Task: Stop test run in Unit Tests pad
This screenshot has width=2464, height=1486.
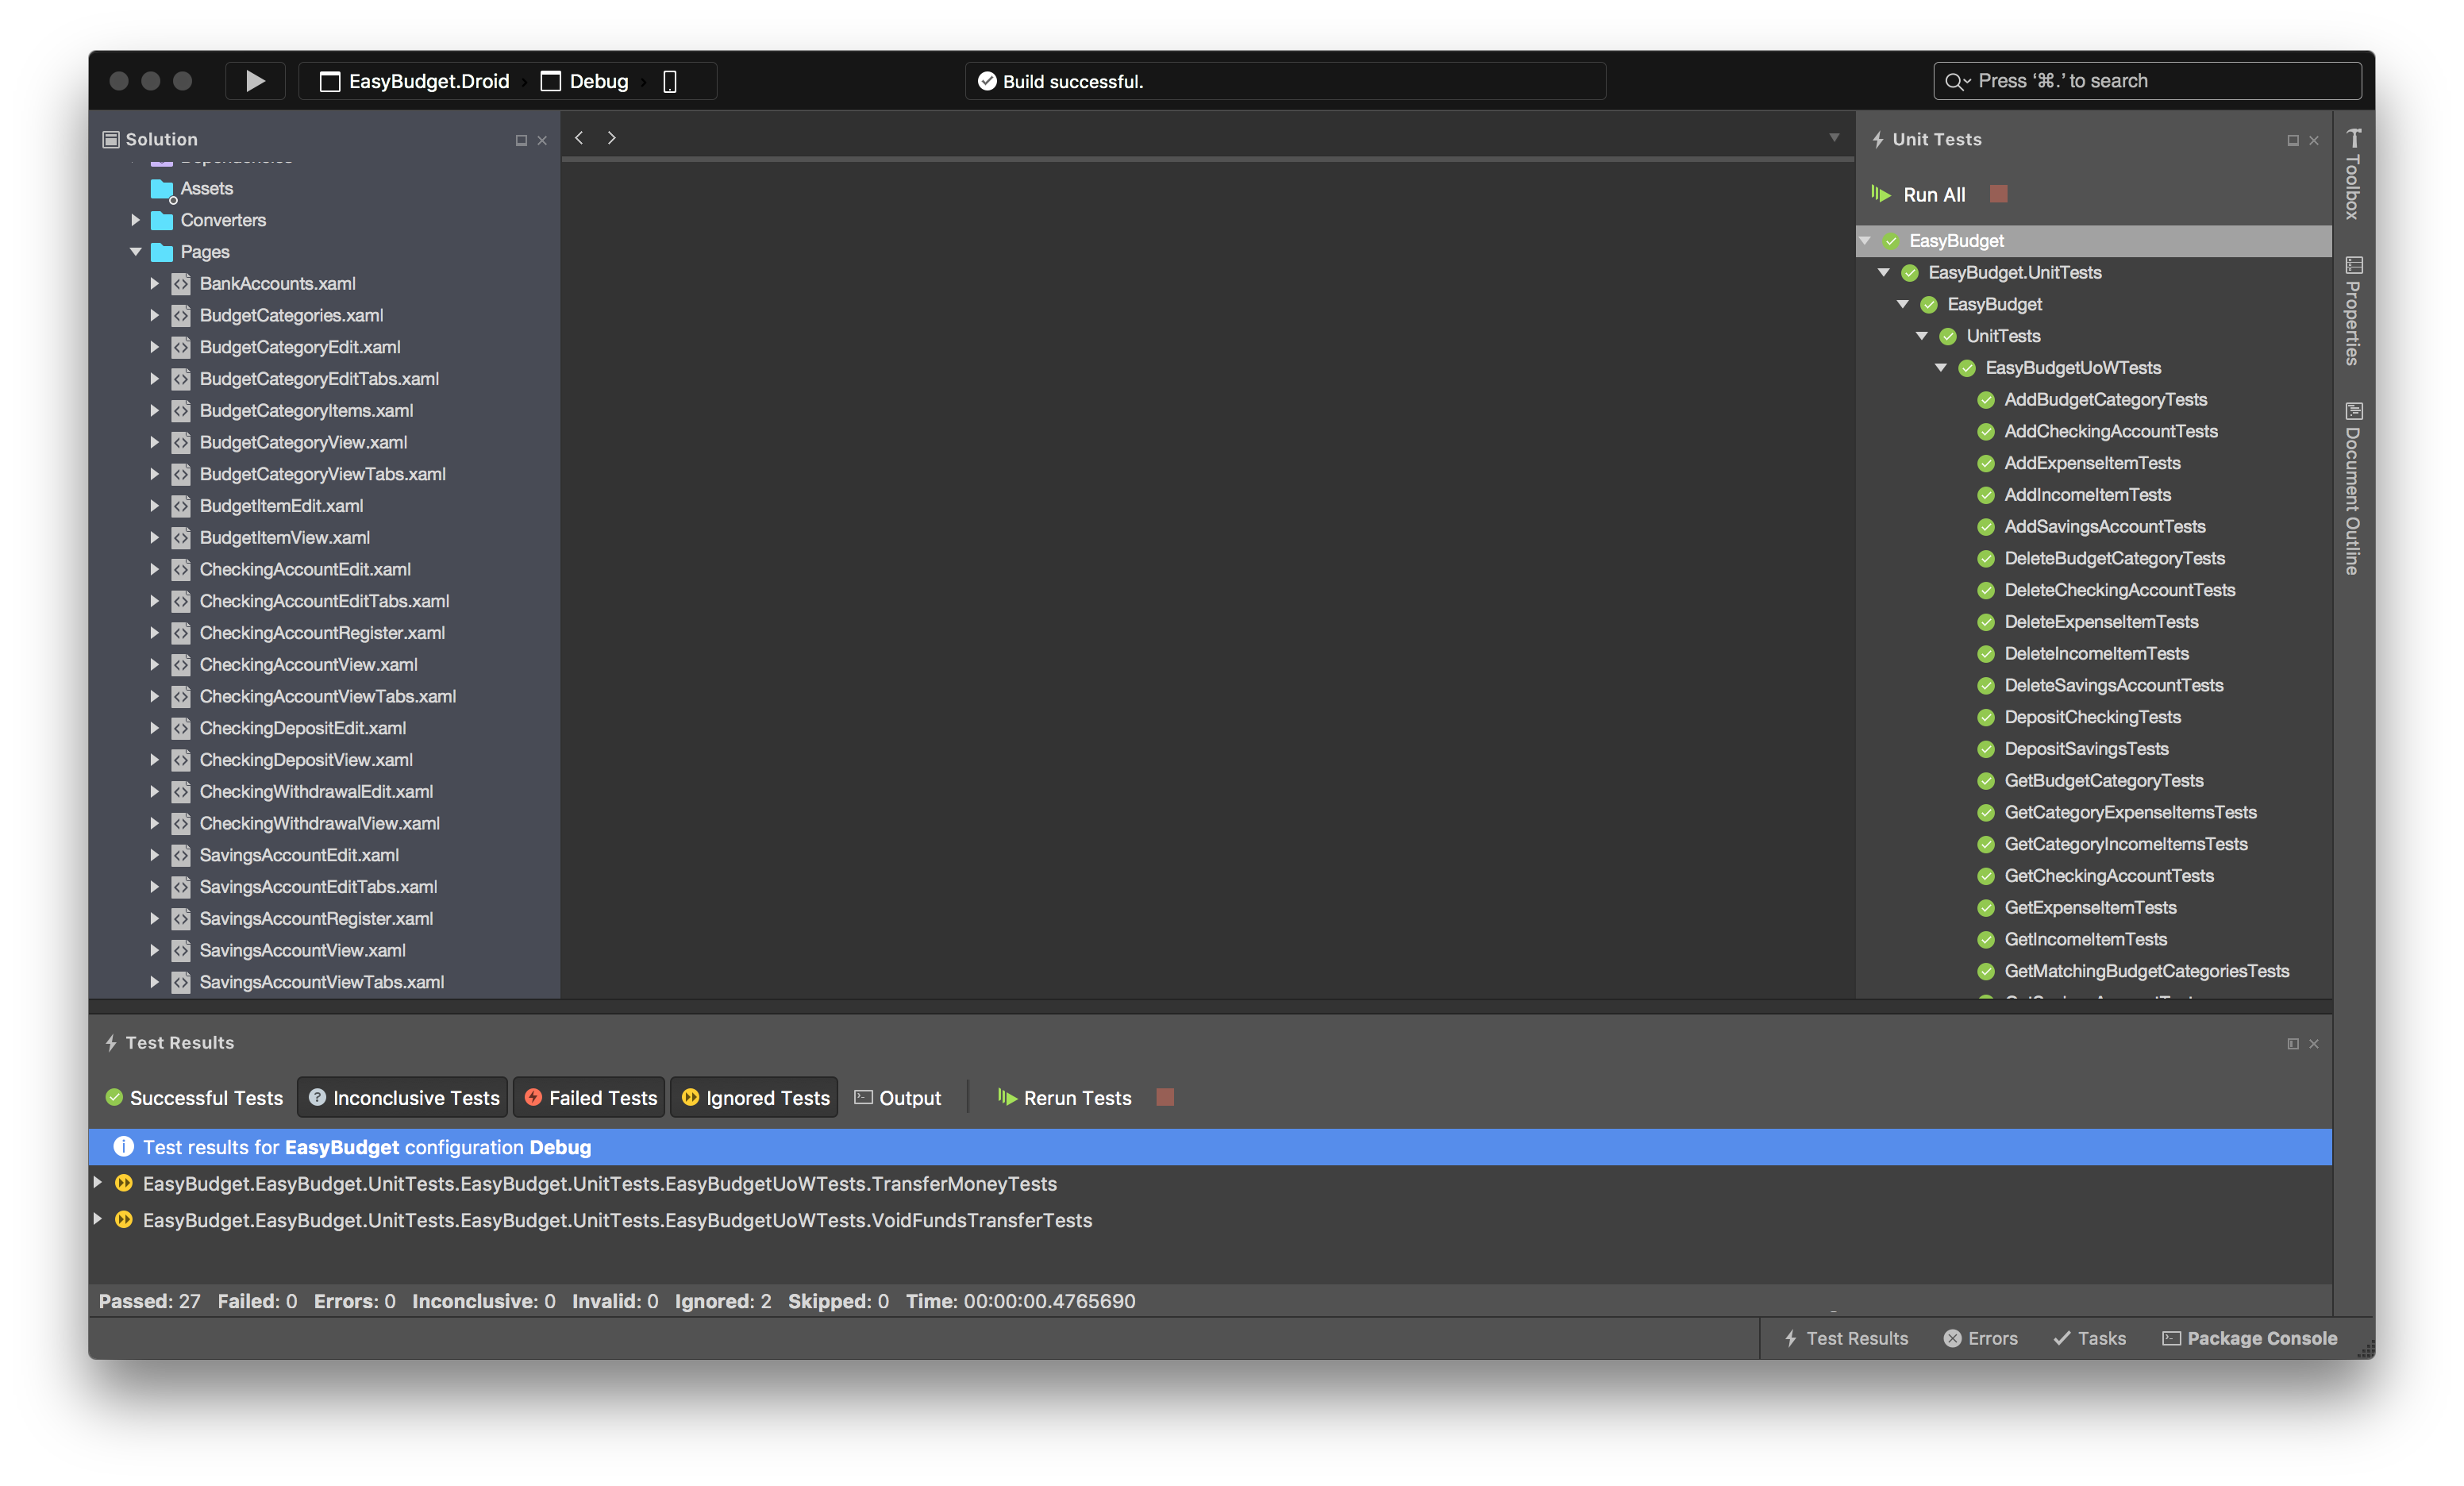Action: (x=1999, y=194)
